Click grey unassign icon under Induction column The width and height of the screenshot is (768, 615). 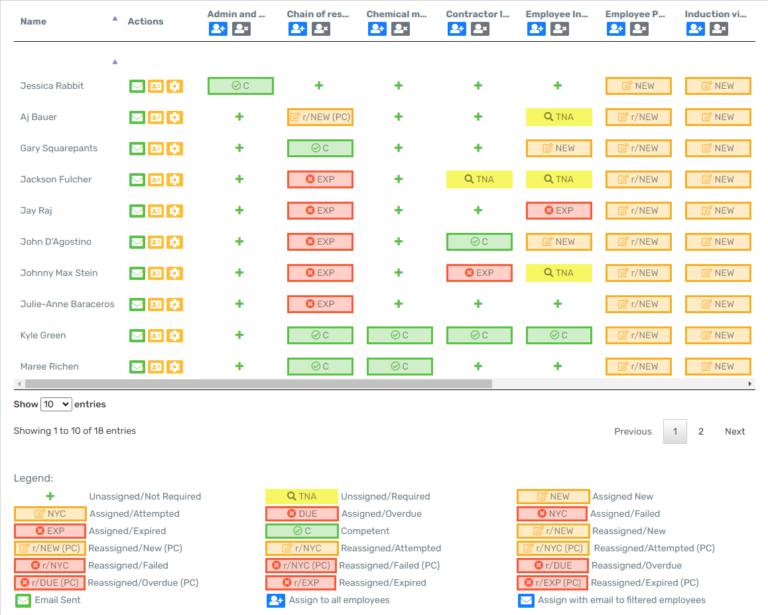(719, 29)
